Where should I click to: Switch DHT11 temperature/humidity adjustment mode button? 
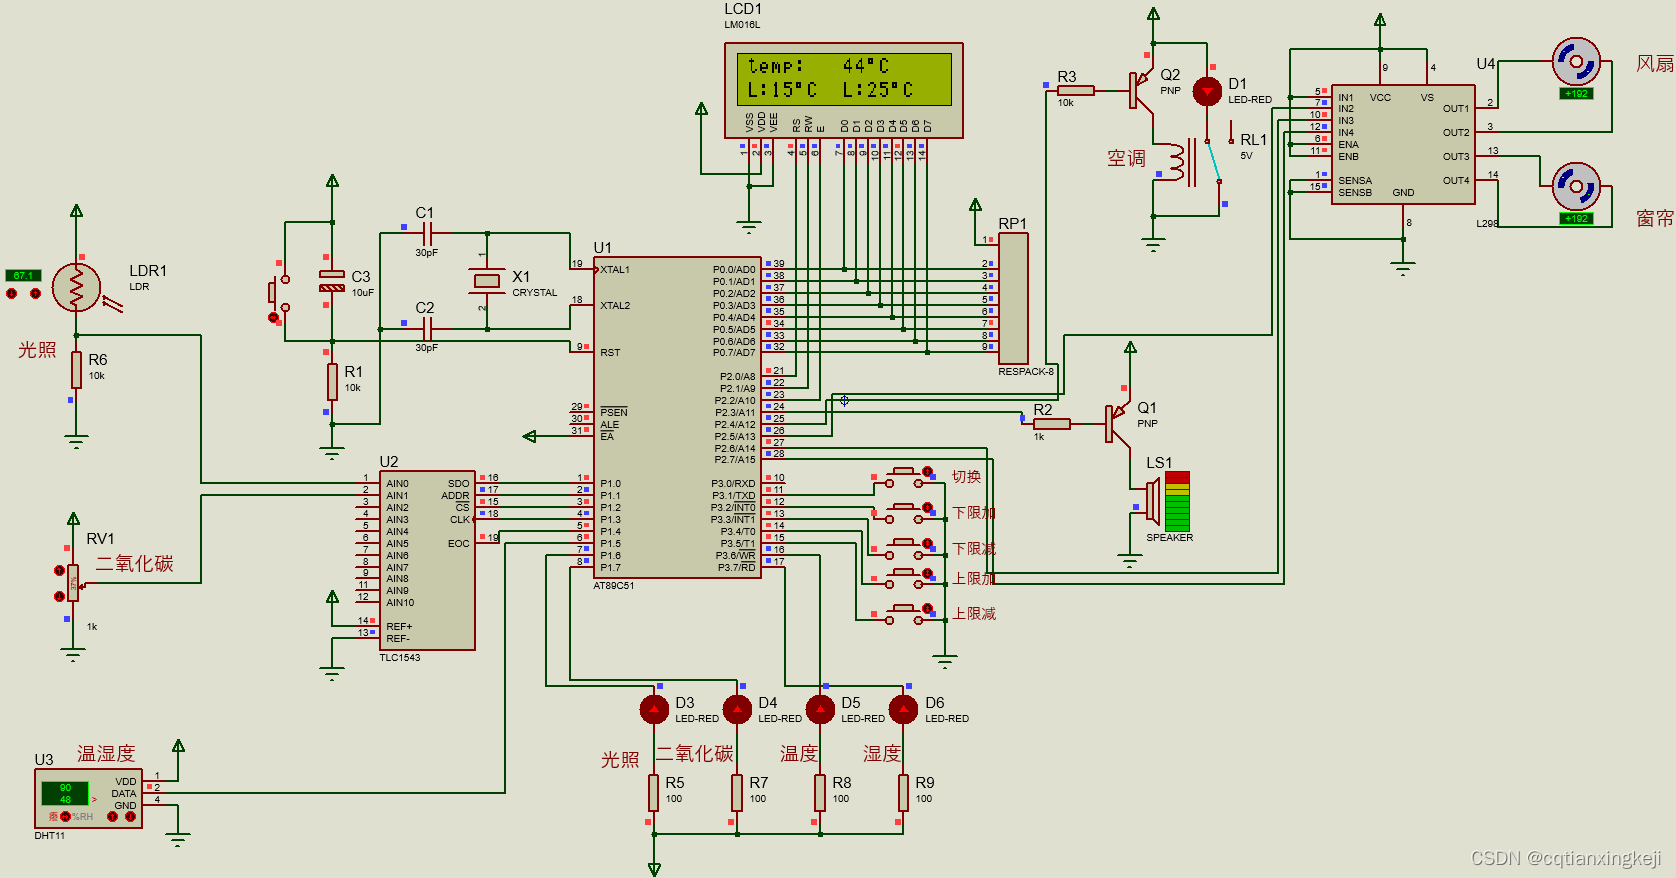66,817
